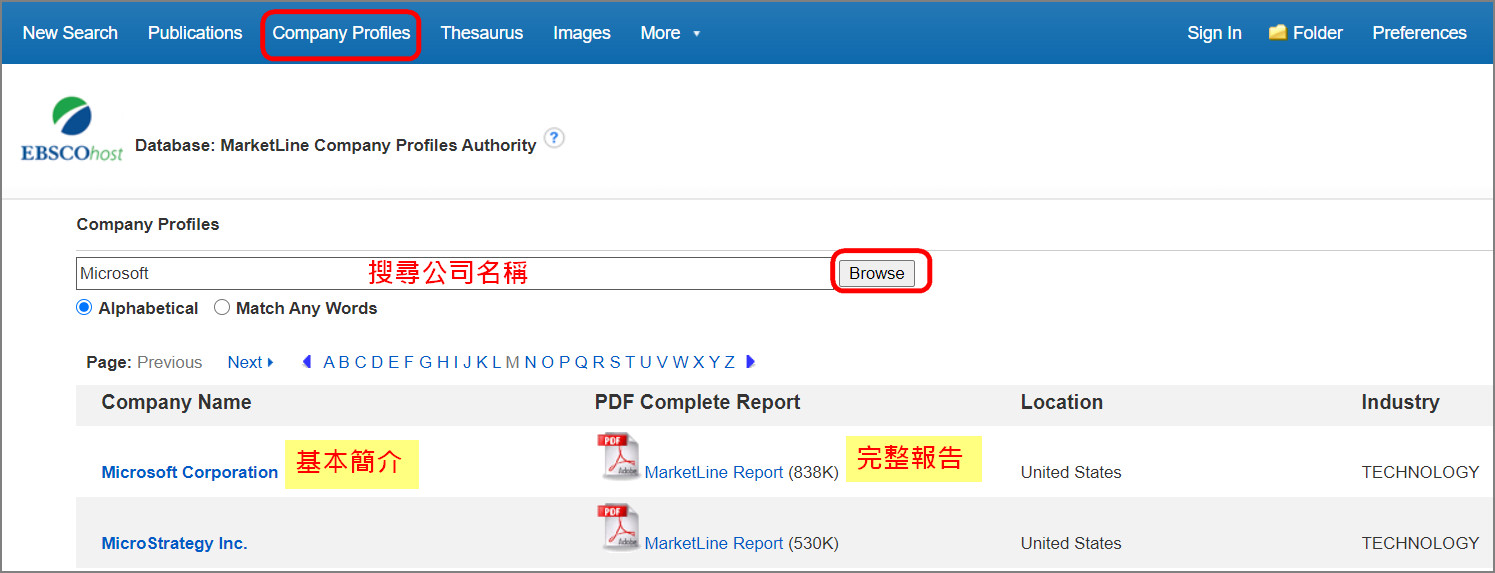Open PDF icon for MicroStrategy Inc. report
The width and height of the screenshot is (1495, 573).
pyautogui.click(x=619, y=527)
